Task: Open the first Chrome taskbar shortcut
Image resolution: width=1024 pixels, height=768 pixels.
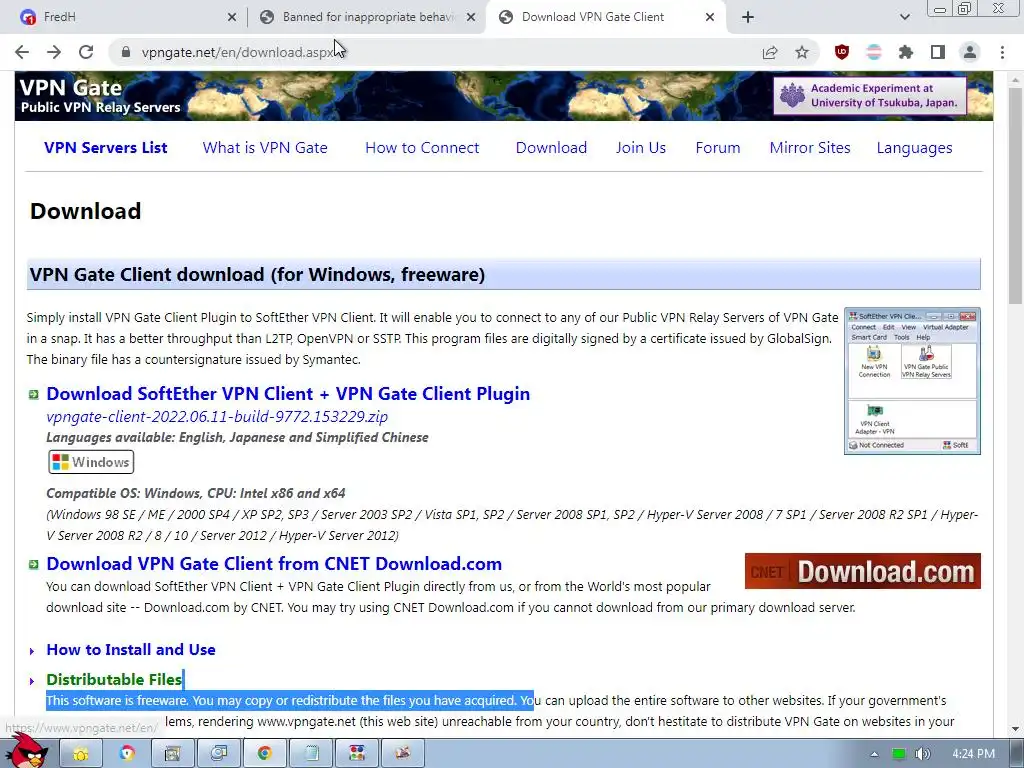Action: [x=127, y=754]
